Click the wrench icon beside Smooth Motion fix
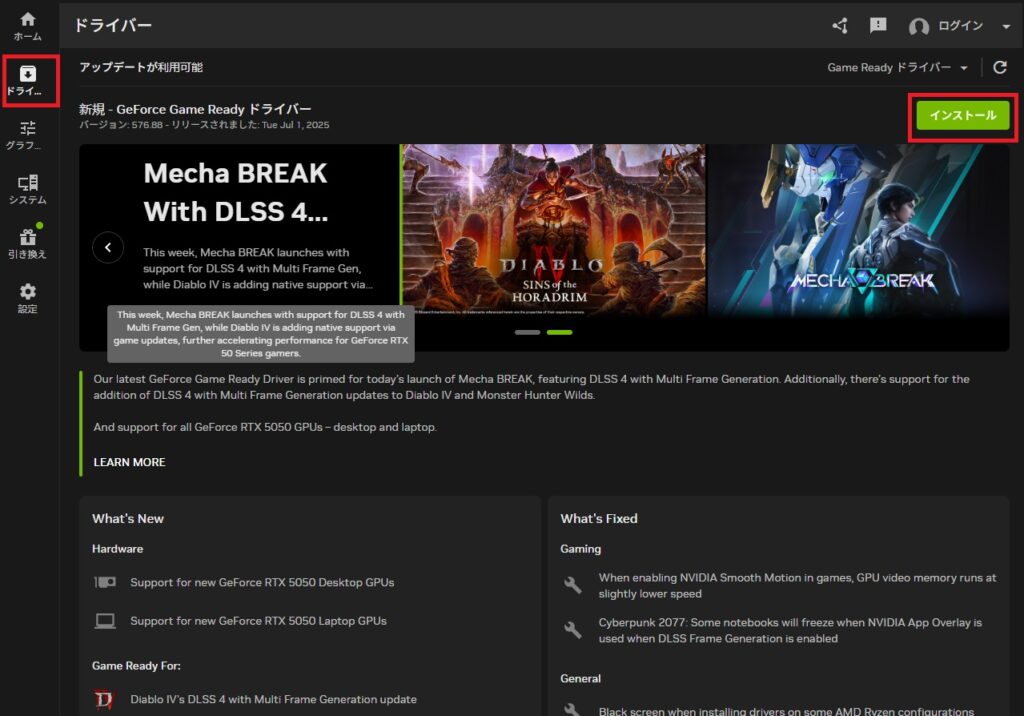 (x=572, y=585)
